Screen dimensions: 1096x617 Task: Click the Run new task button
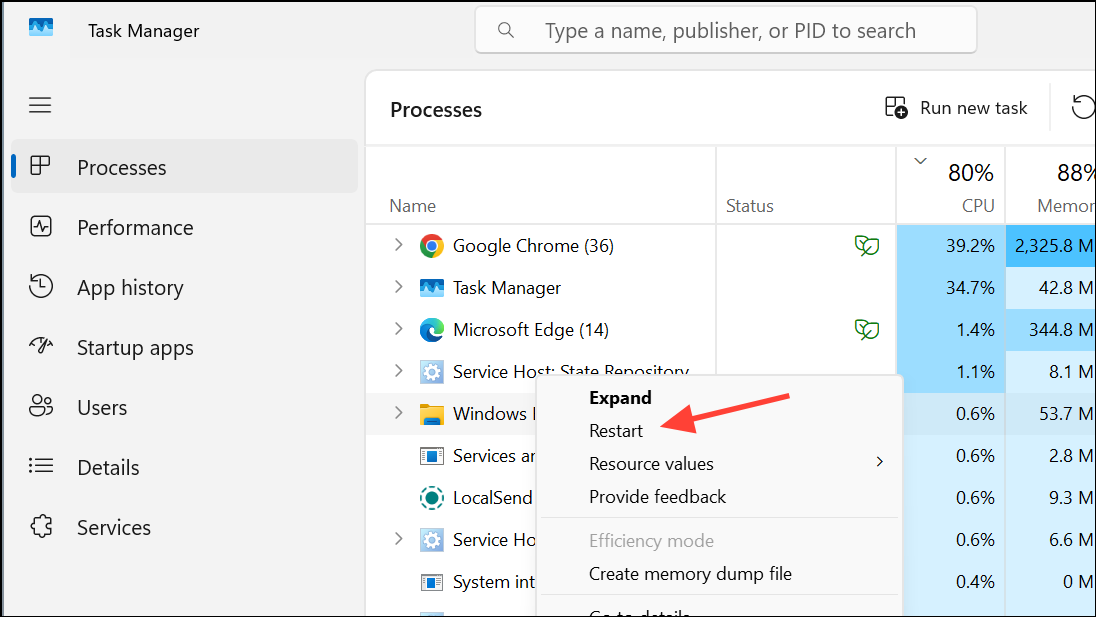[955, 107]
